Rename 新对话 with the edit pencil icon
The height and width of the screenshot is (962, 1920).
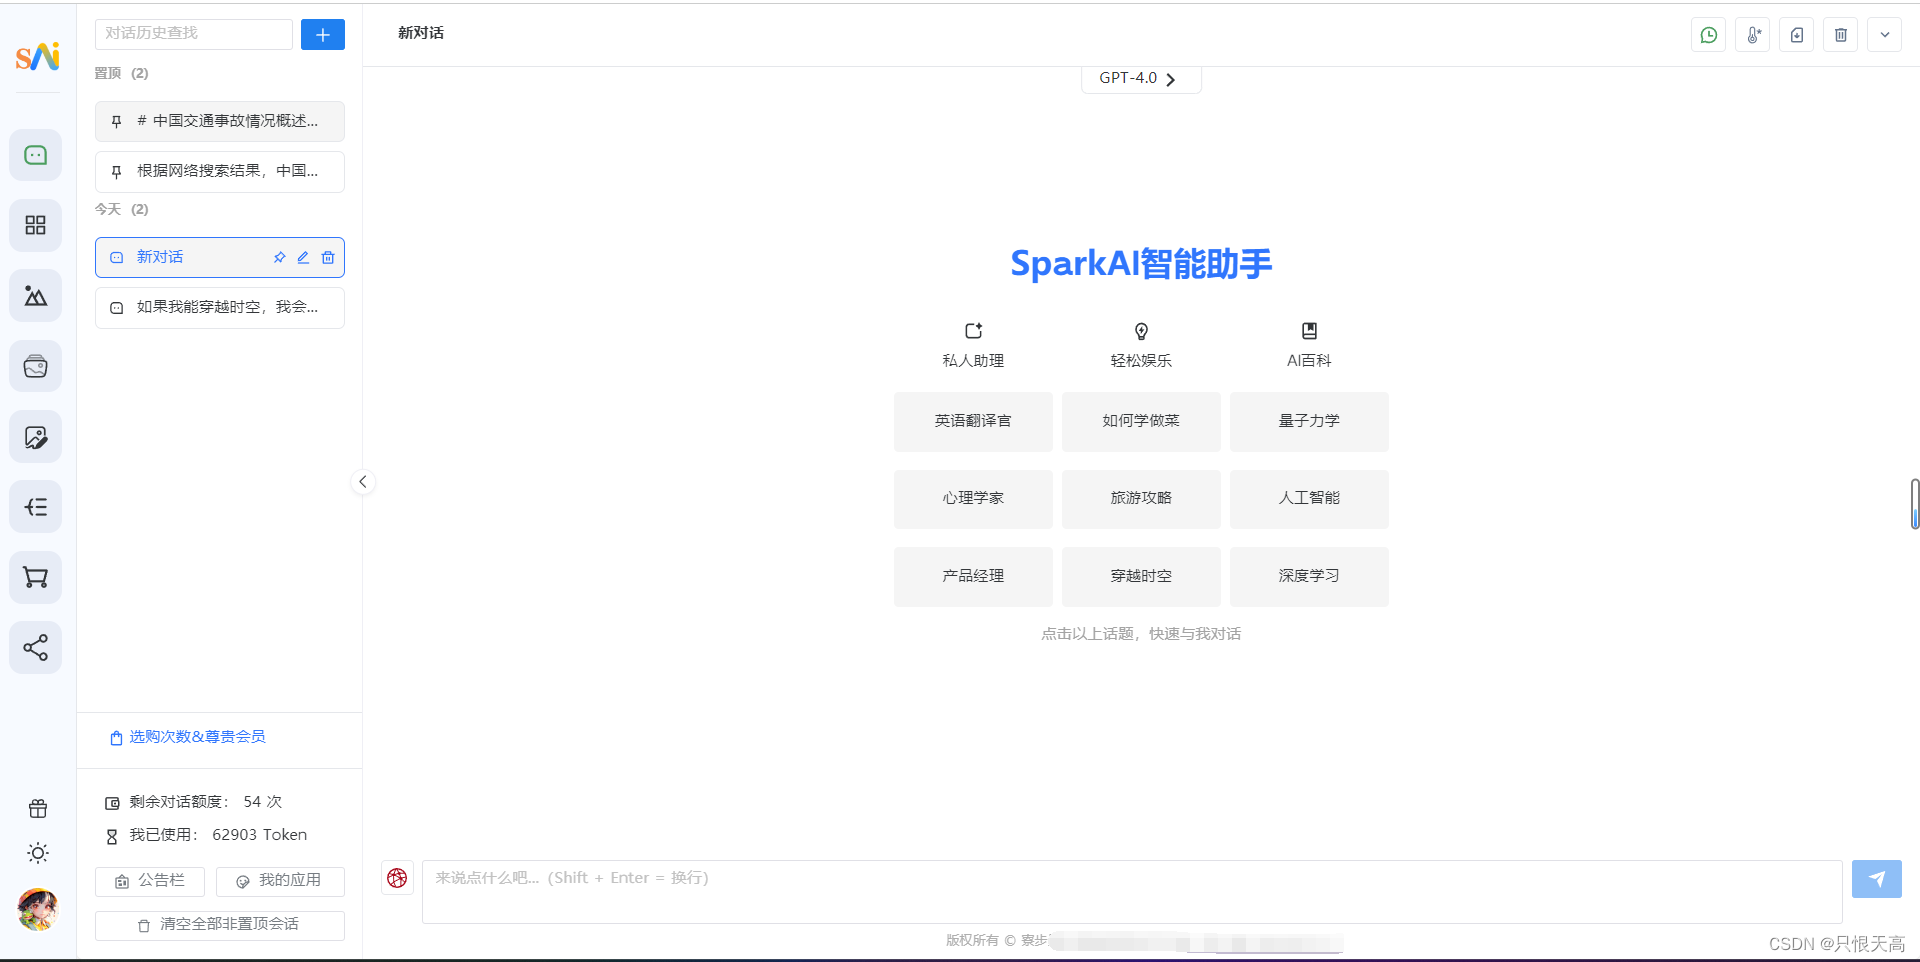coord(303,257)
